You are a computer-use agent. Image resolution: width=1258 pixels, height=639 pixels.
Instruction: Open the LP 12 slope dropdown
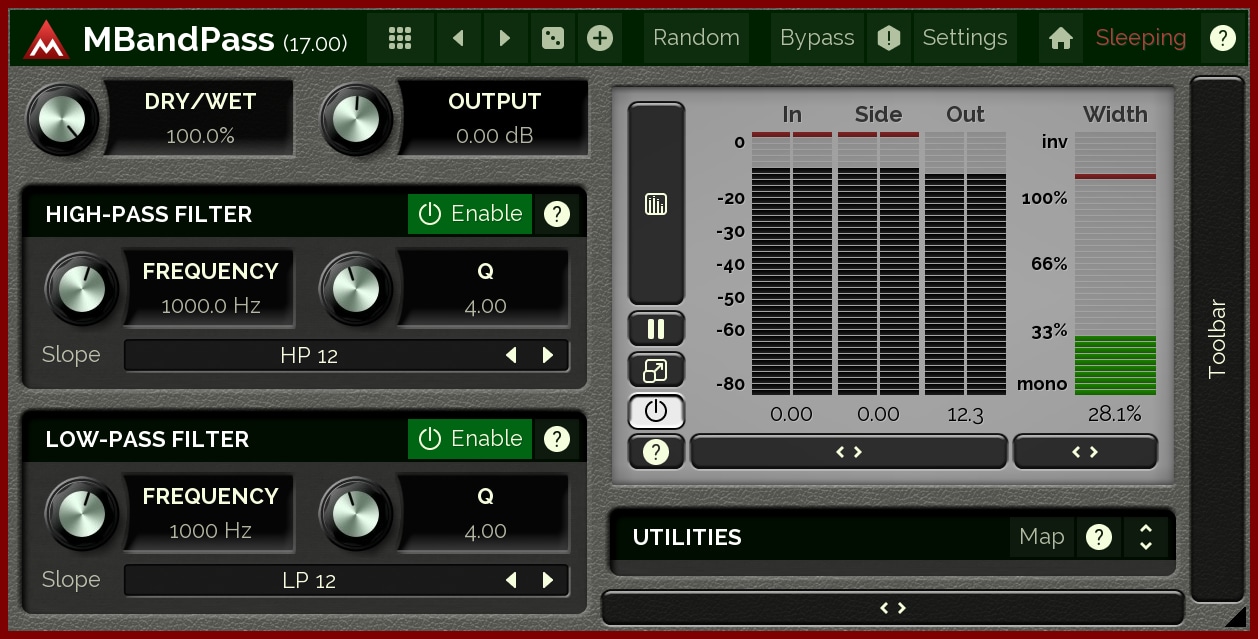click(310, 581)
